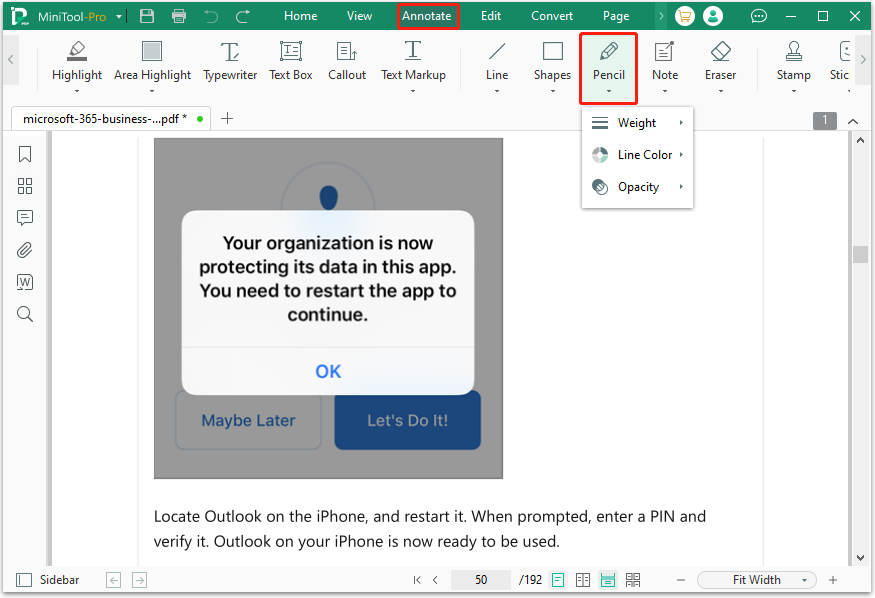Screen dimensions: 875x598
Task: Add a Callout annotation
Action: pos(347,61)
